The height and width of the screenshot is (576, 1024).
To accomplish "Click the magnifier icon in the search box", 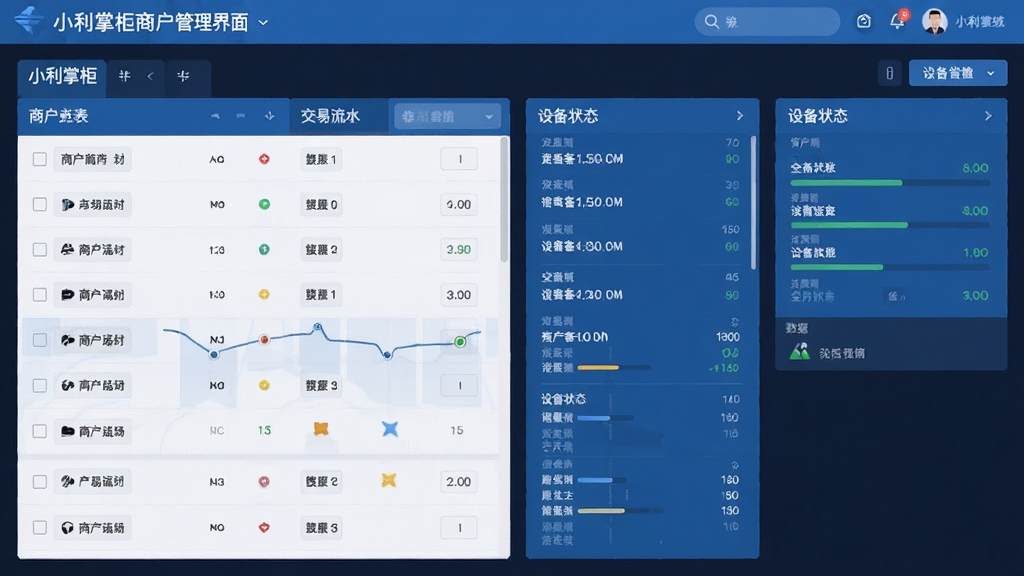I will click(x=711, y=22).
